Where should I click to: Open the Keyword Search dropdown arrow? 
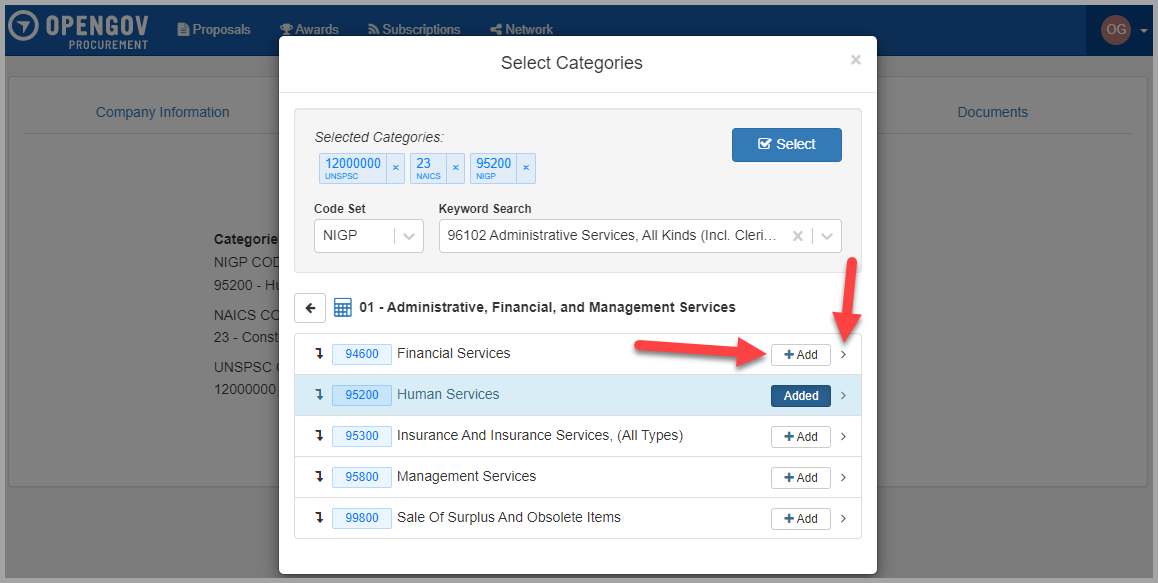click(827, 235)
